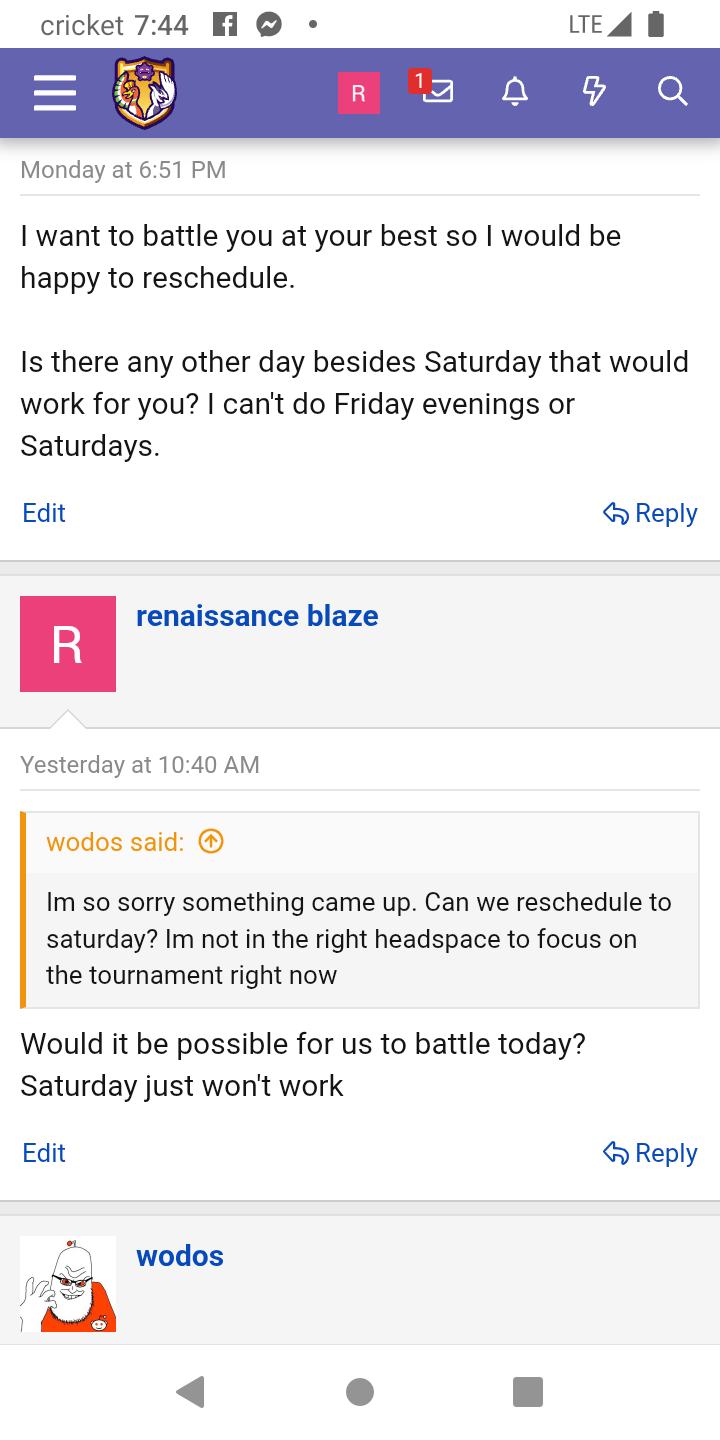Open the hamburger navigation menu
Screen dimensions: 720x1440
click(x=55, y=93)
